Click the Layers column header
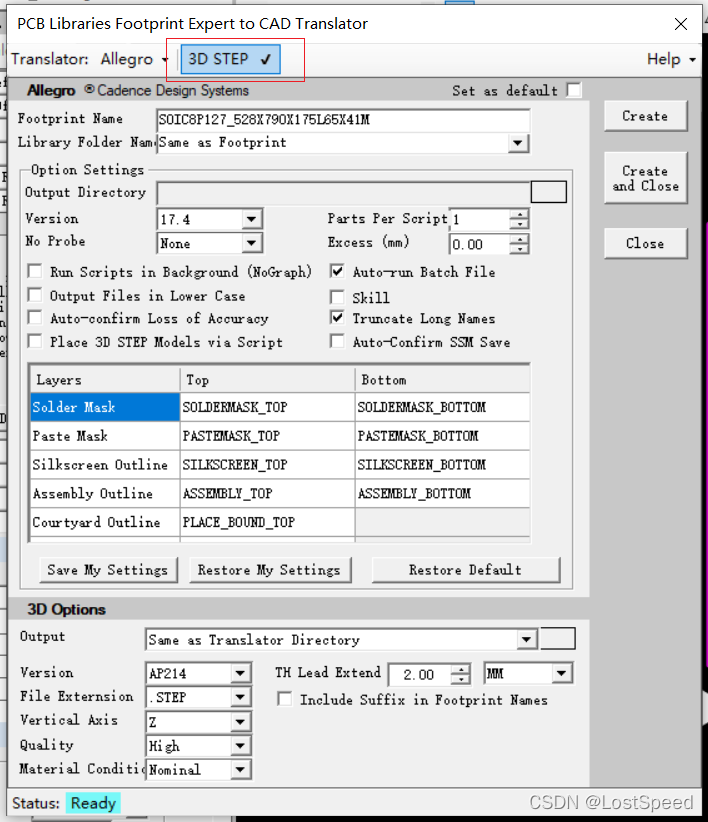 tap(105, 380)
